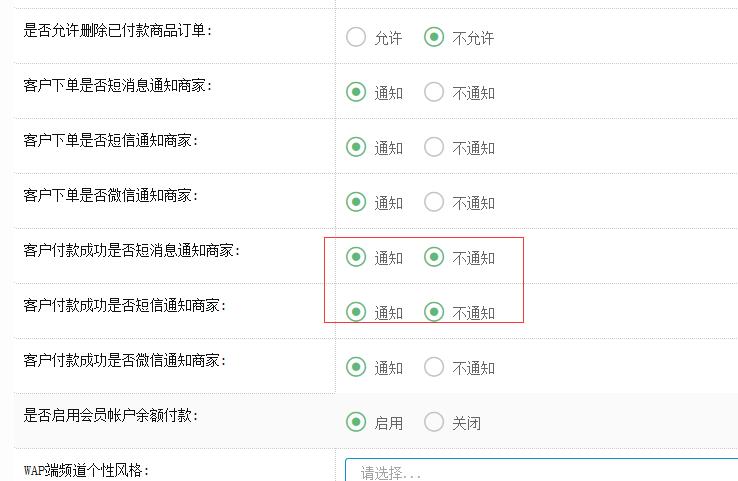The image size is (738, 481).
Task: Choose 通知 for 客户下单是否短消息通知商家
Action: click(x=356, y=93)
